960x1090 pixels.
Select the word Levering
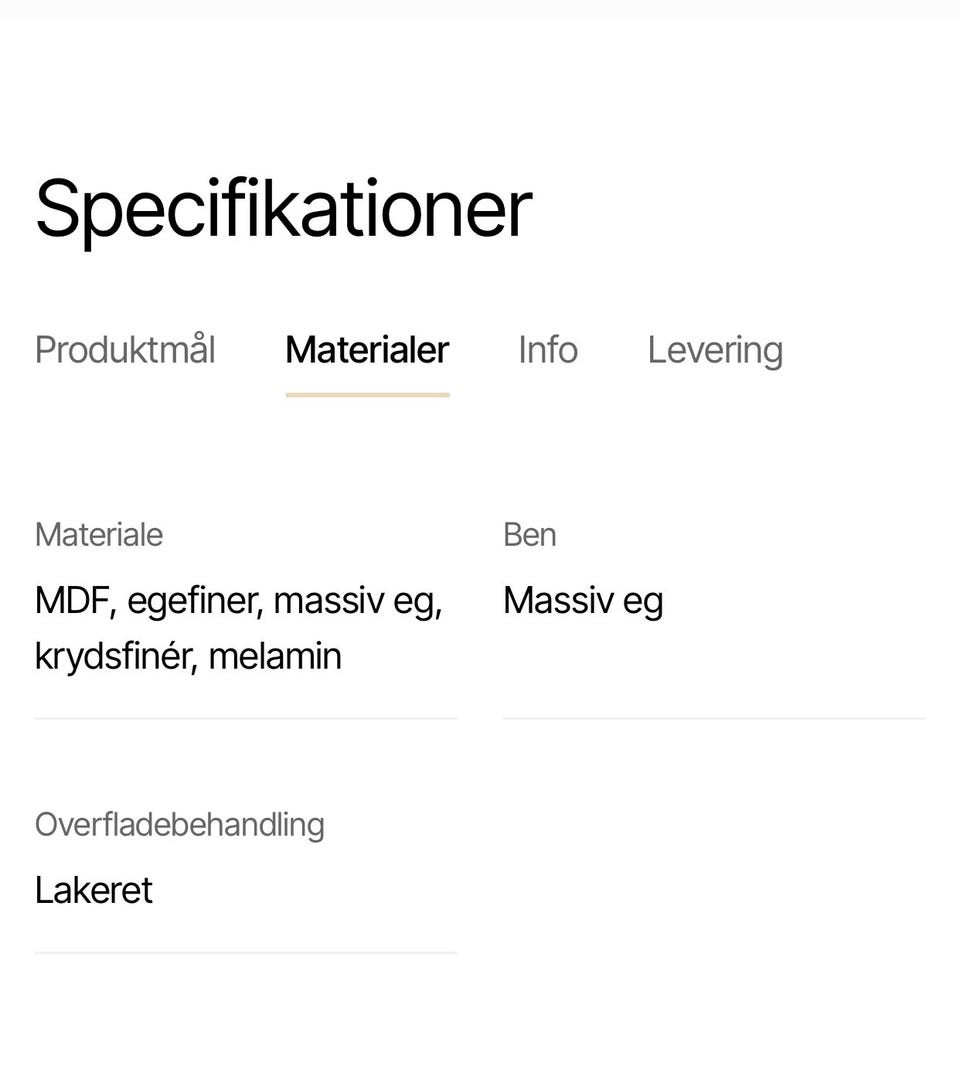715,350
